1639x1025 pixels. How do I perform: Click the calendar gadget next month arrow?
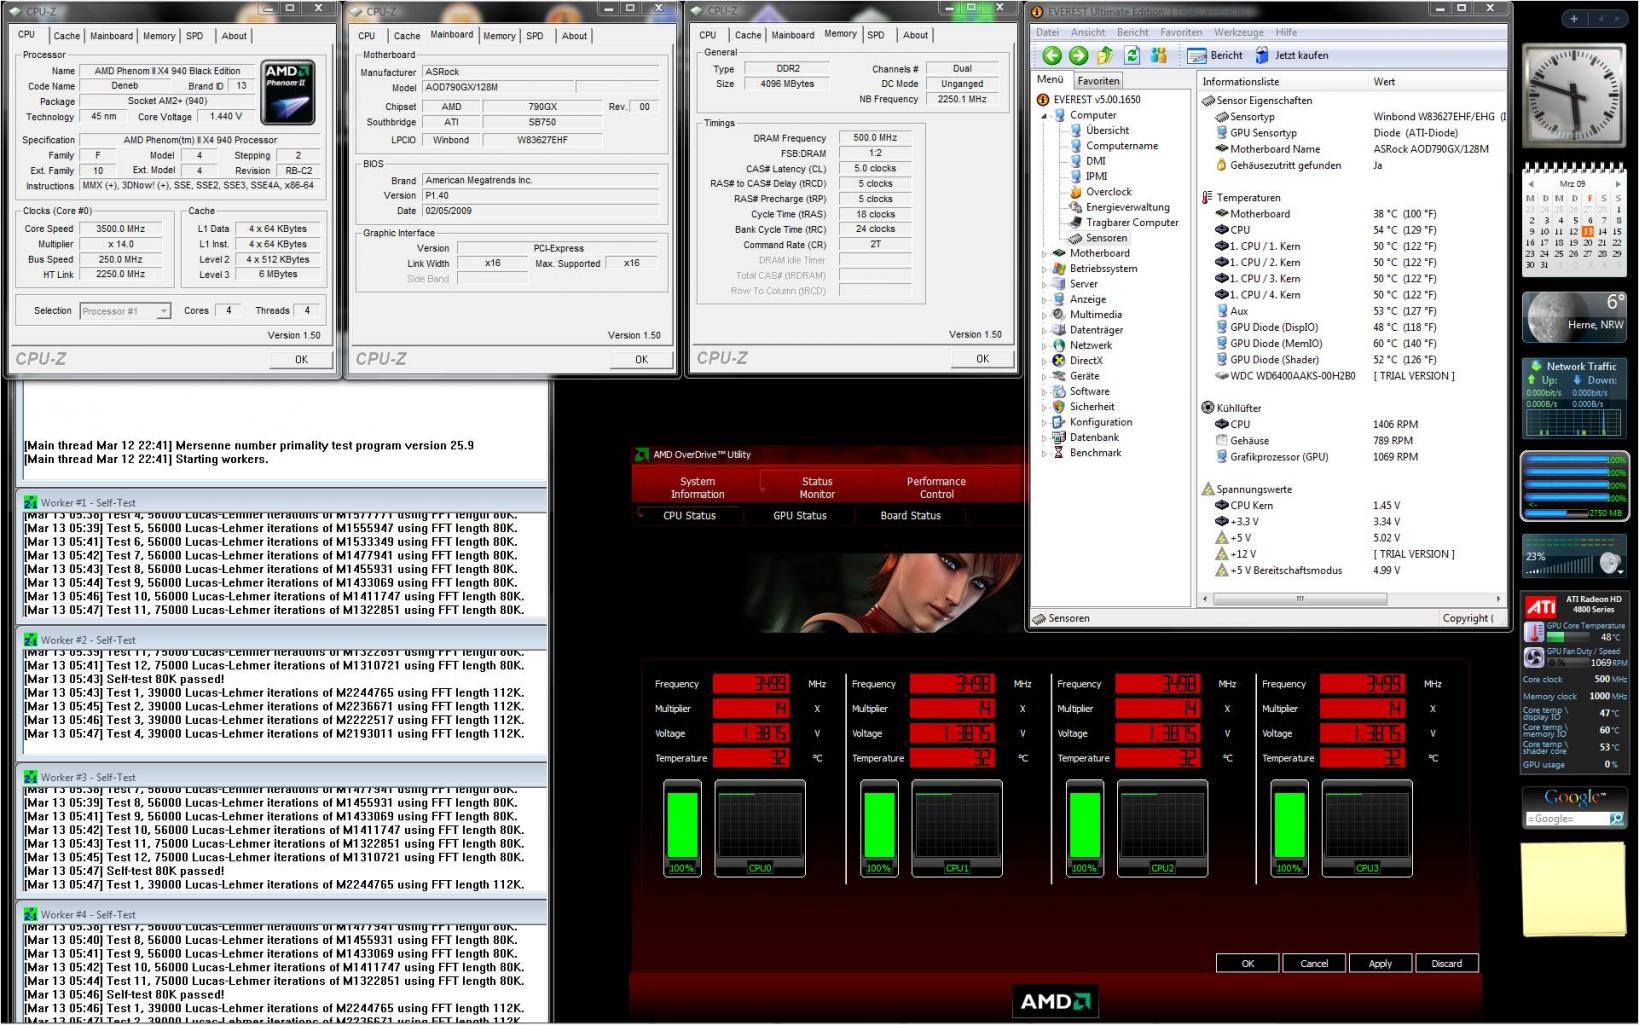point(1618,184)
